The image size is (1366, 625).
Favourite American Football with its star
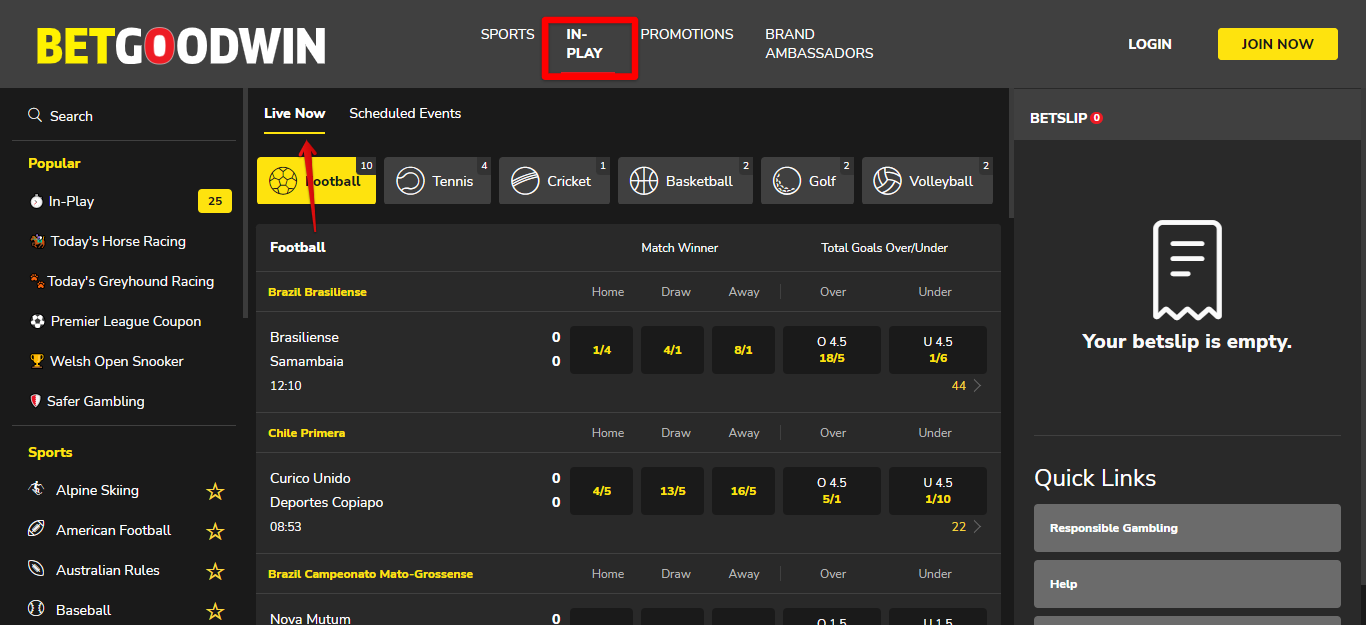(x=215, y=531)
